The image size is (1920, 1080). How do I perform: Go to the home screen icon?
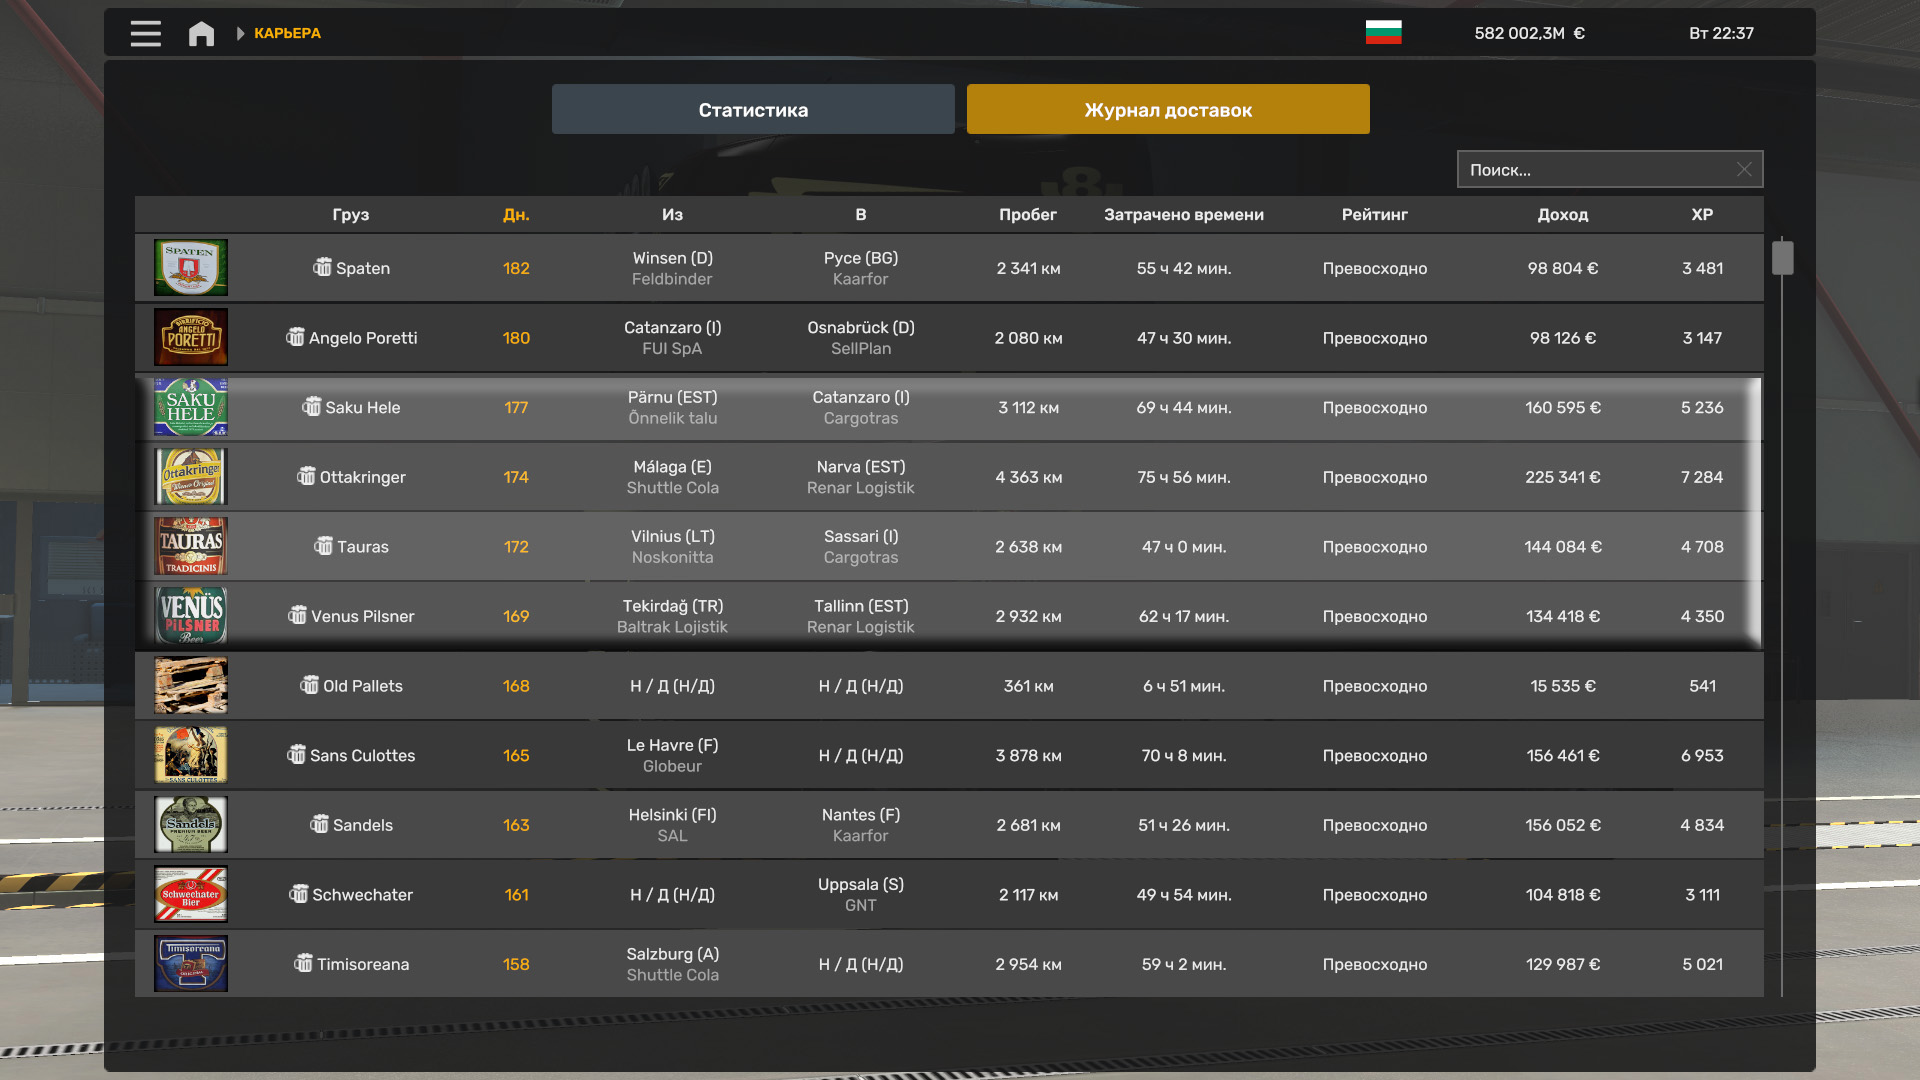tap(201, 33)
